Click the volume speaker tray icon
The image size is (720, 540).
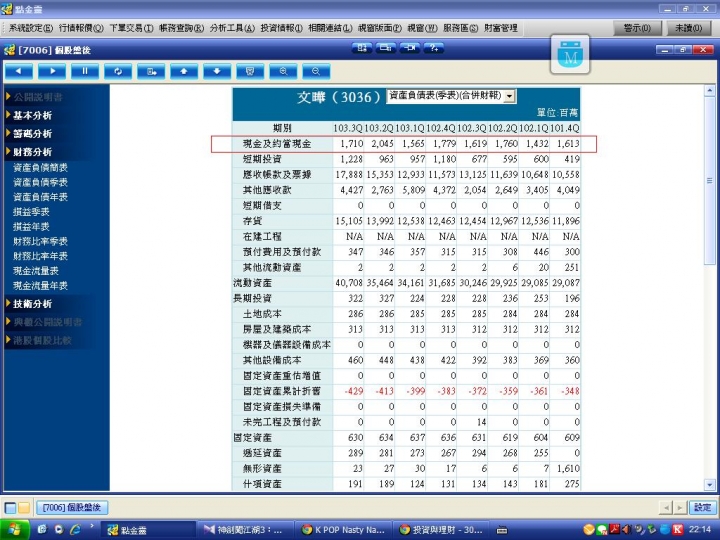(626, 529)
